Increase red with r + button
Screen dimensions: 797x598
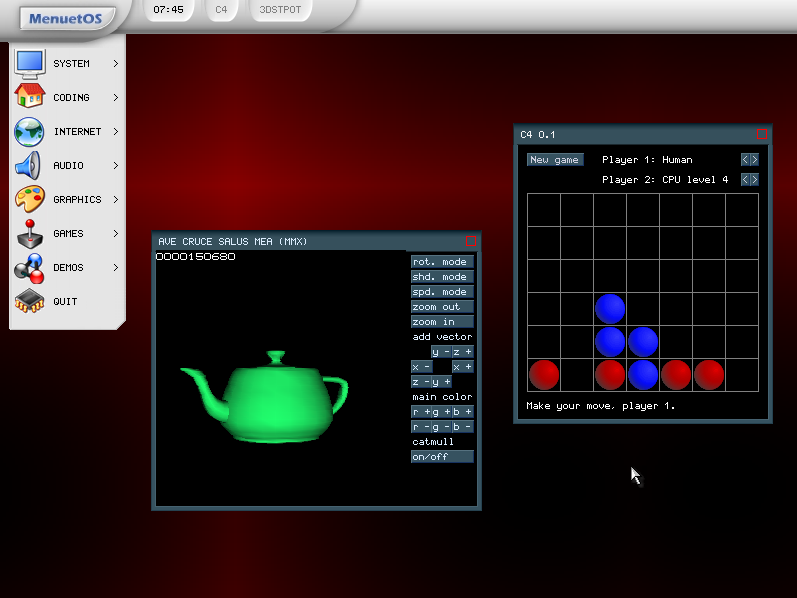click(421, 412)
